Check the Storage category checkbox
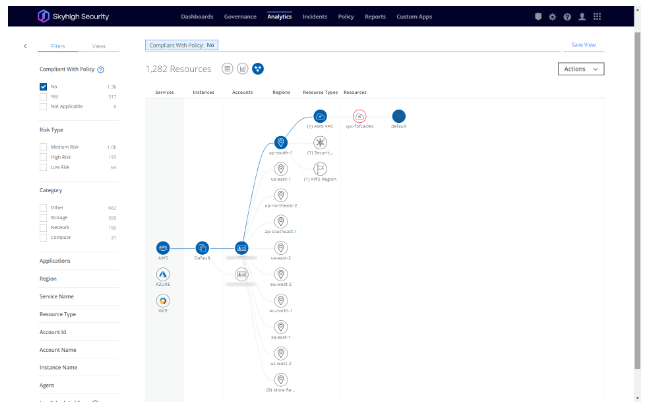Image resolution: width=647 pixels, height=414 pixels. point(43,218)
